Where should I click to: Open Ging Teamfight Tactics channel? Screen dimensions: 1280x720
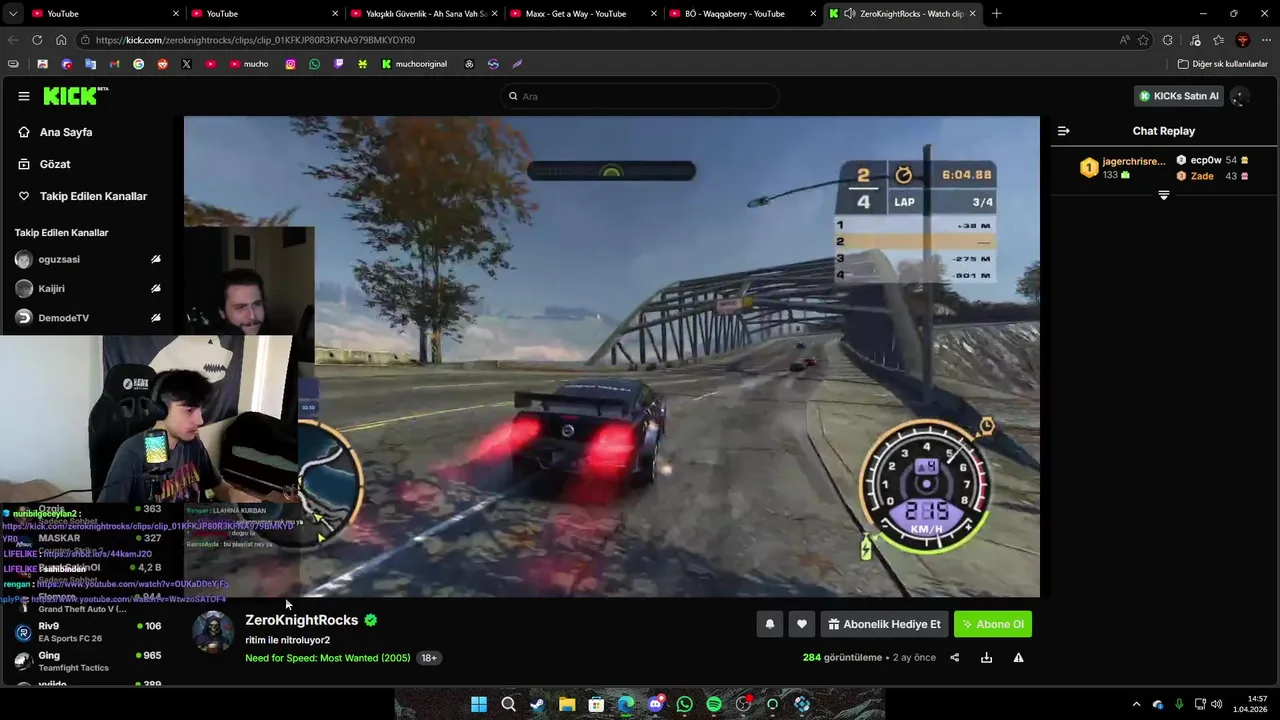tap(87, 661)
